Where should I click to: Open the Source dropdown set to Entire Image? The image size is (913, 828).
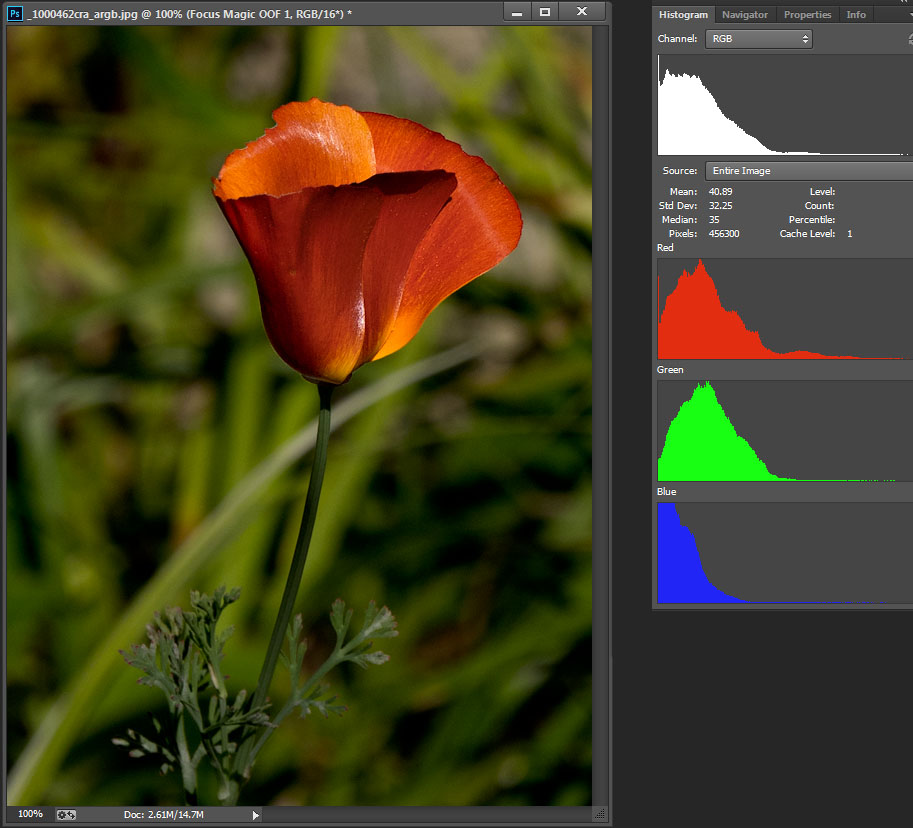coord(809,171)
